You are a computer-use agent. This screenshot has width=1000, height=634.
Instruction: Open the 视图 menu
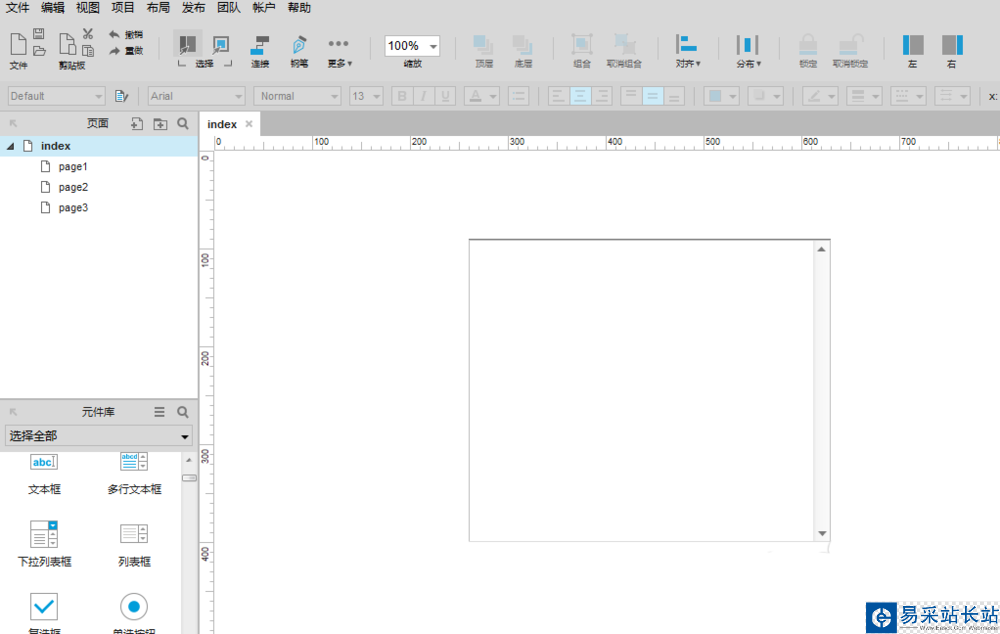pyautogui.click(x=88, y=8)
